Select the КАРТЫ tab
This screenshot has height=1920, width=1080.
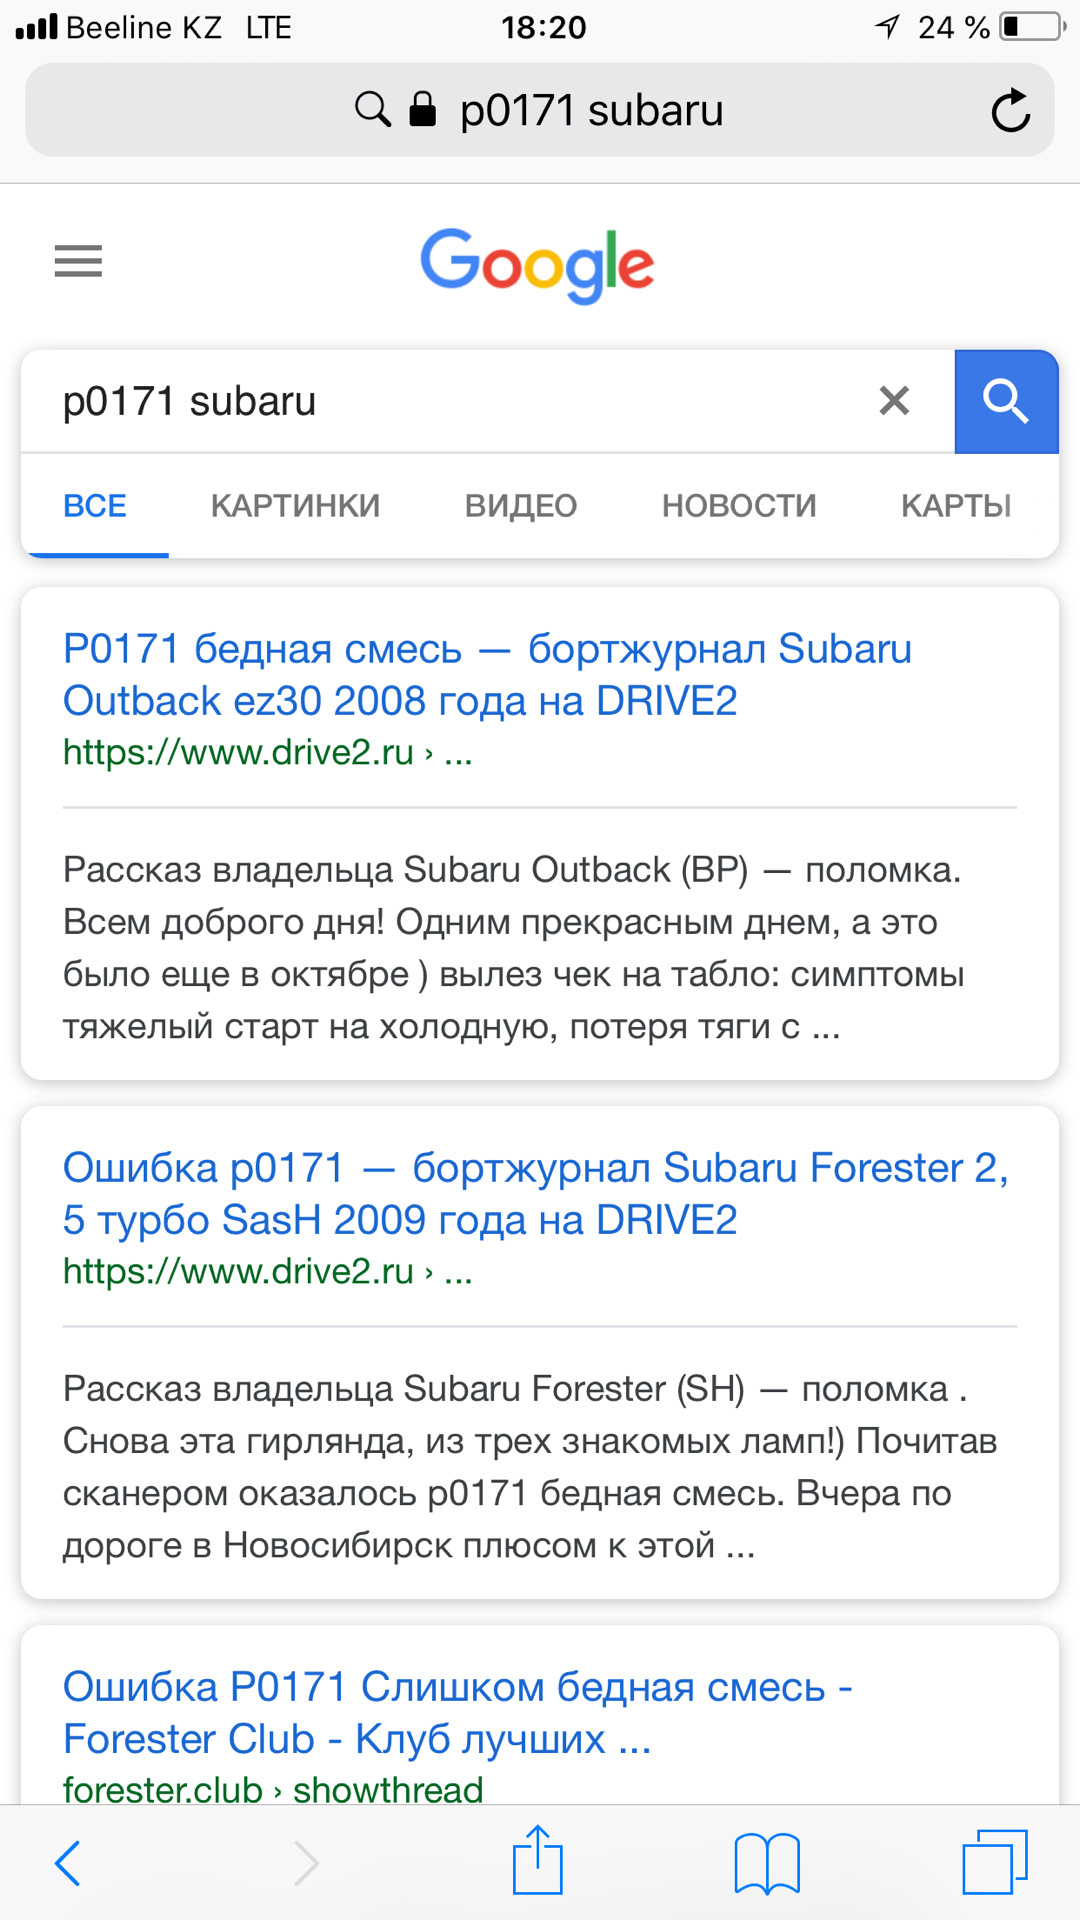click(x=956, y=506)
